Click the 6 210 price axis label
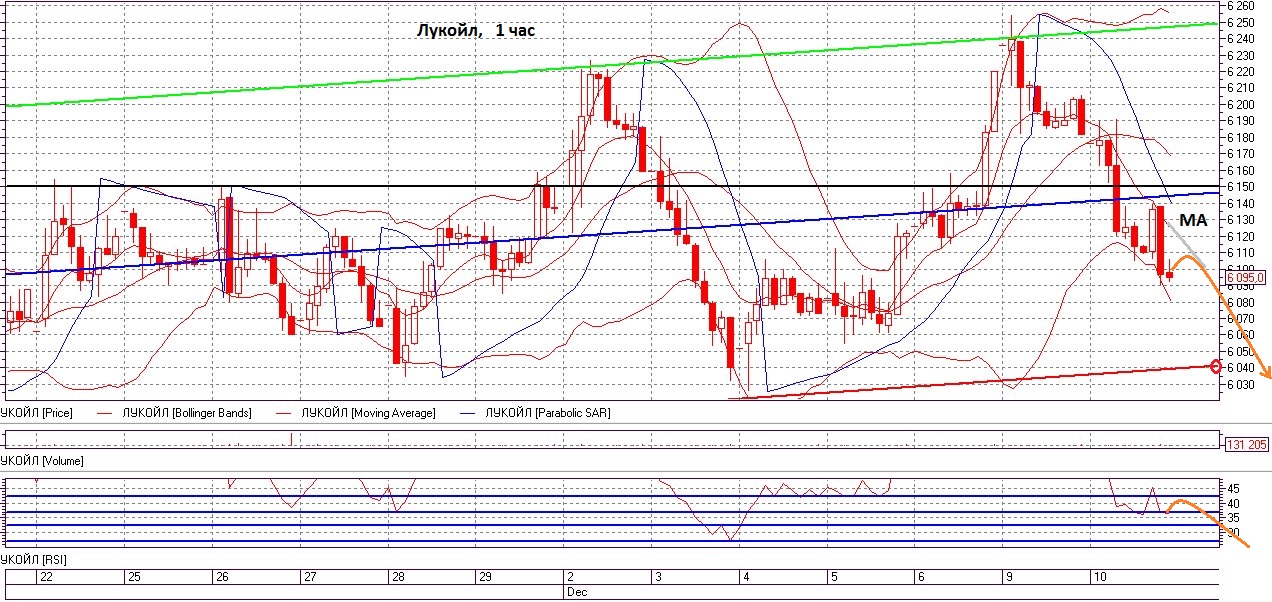This screenshot has height=602, width=1272. 1241,87
